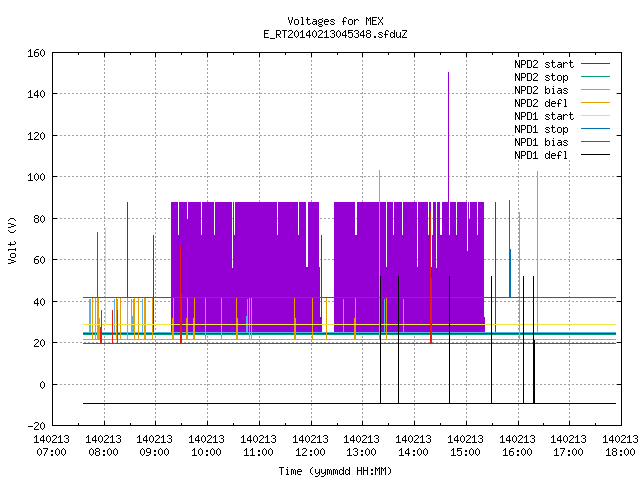Click y-axis tick value 160

[x=36, y=53]
